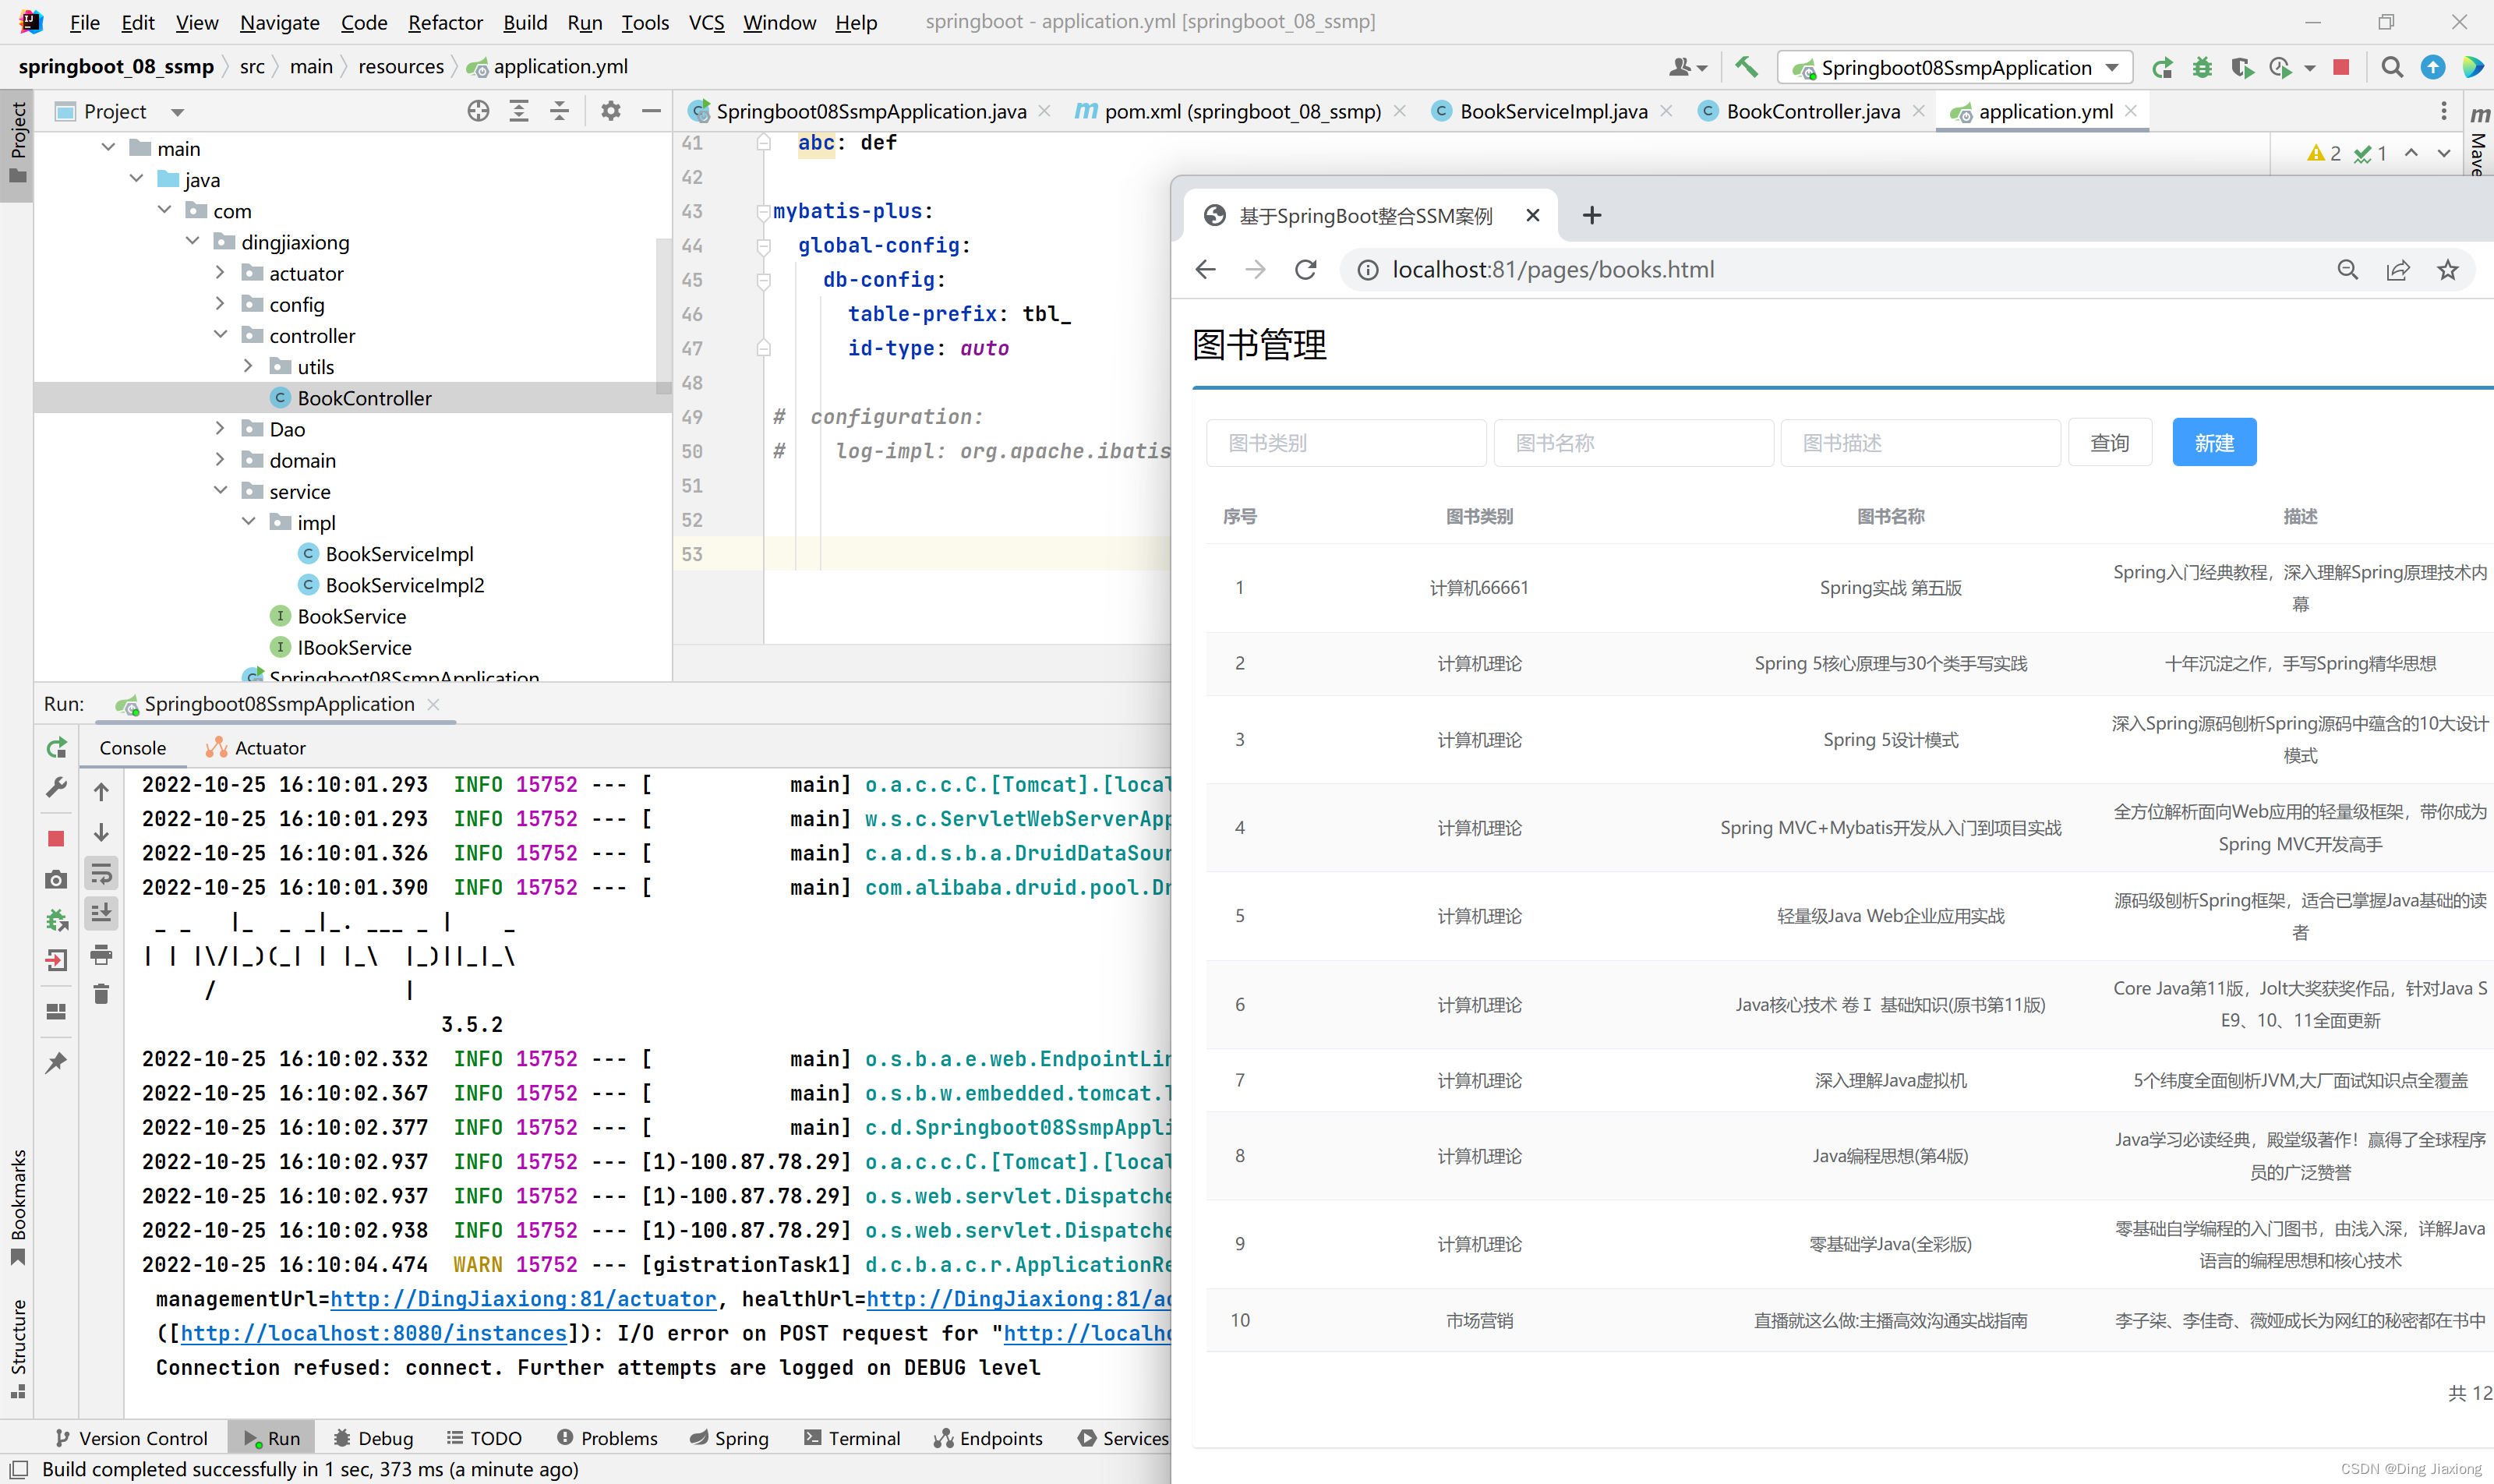2494x1484 pixels.
Task: Toggle the Structure side panel
Action: click(18, 1348)
